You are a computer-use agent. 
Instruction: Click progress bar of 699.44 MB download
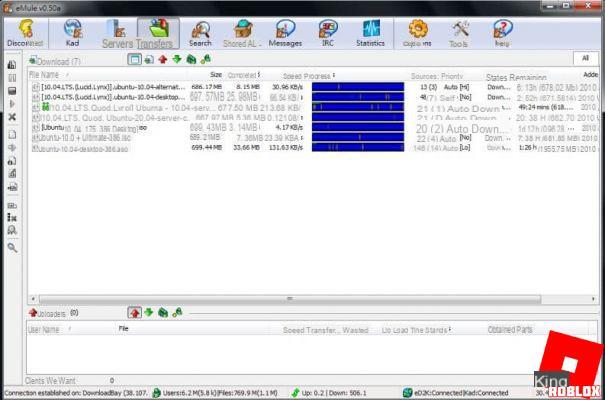(x=358, y=147)
